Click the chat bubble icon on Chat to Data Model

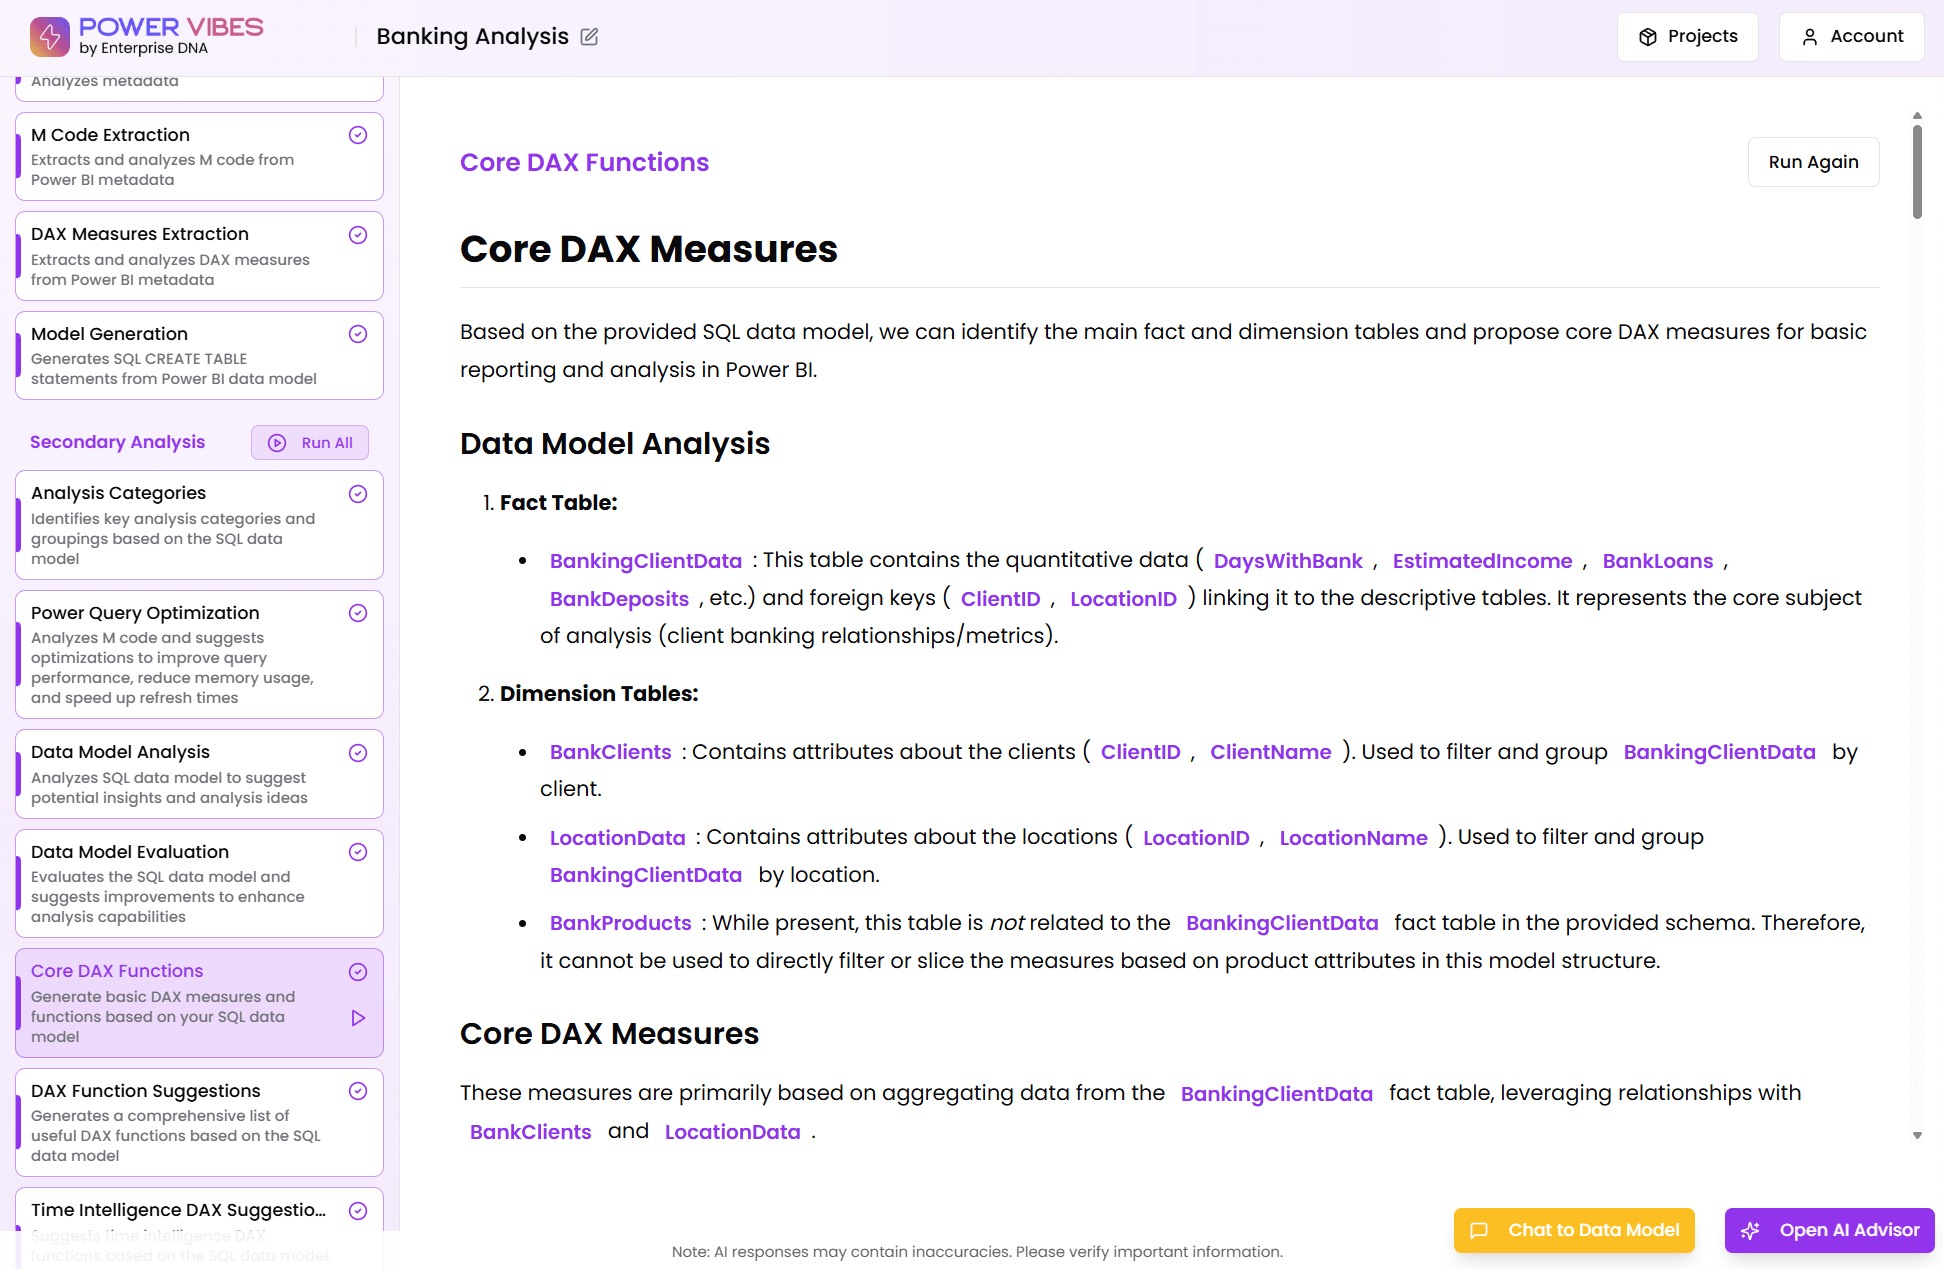[x=1479, y=1230]
